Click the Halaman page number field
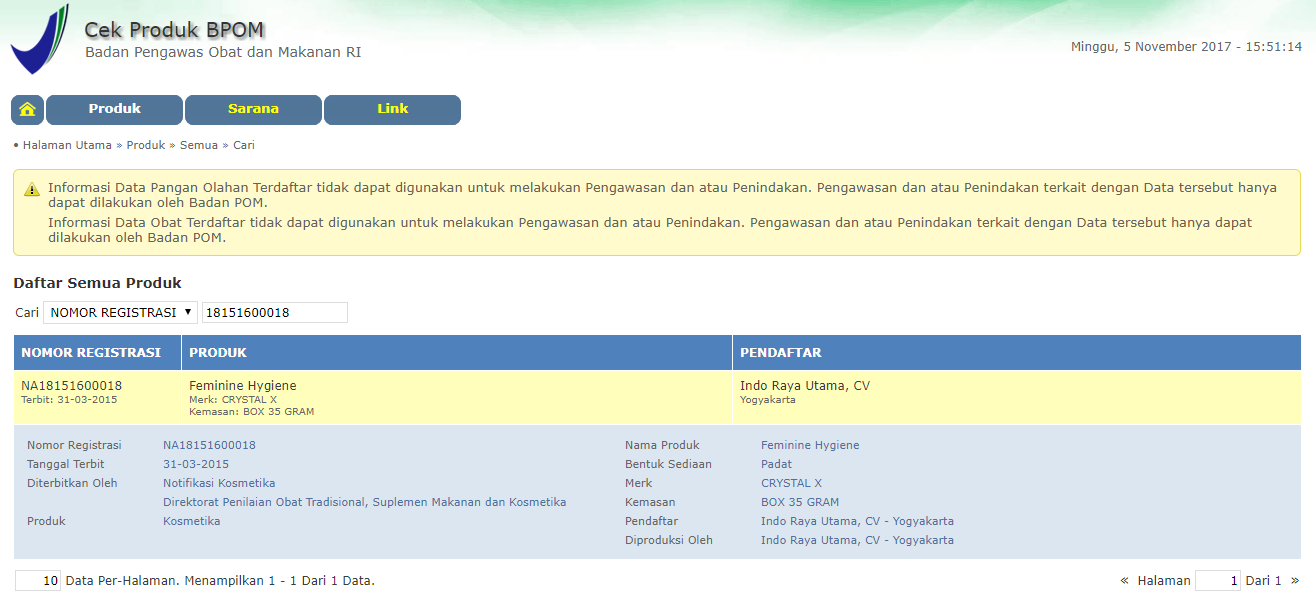This screenshot has width=1316, height=602. (1218, 581)
